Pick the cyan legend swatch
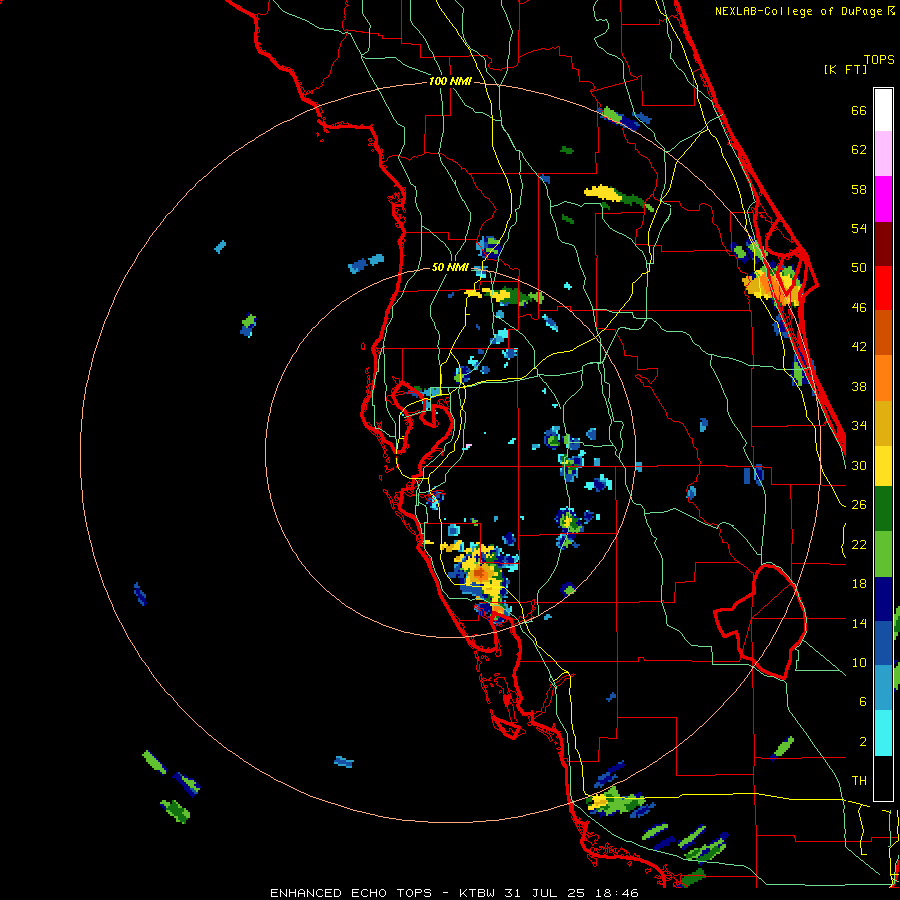The image size is (900, 900). click(883, 733)
